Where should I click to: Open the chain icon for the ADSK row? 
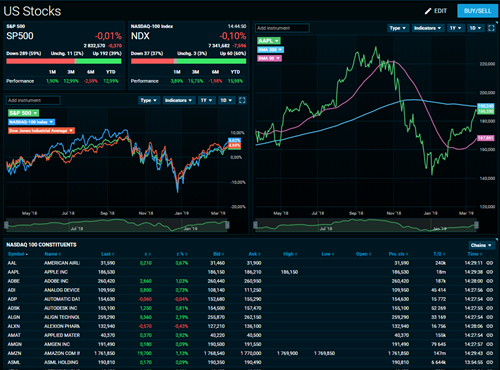(x=489, y=308)
